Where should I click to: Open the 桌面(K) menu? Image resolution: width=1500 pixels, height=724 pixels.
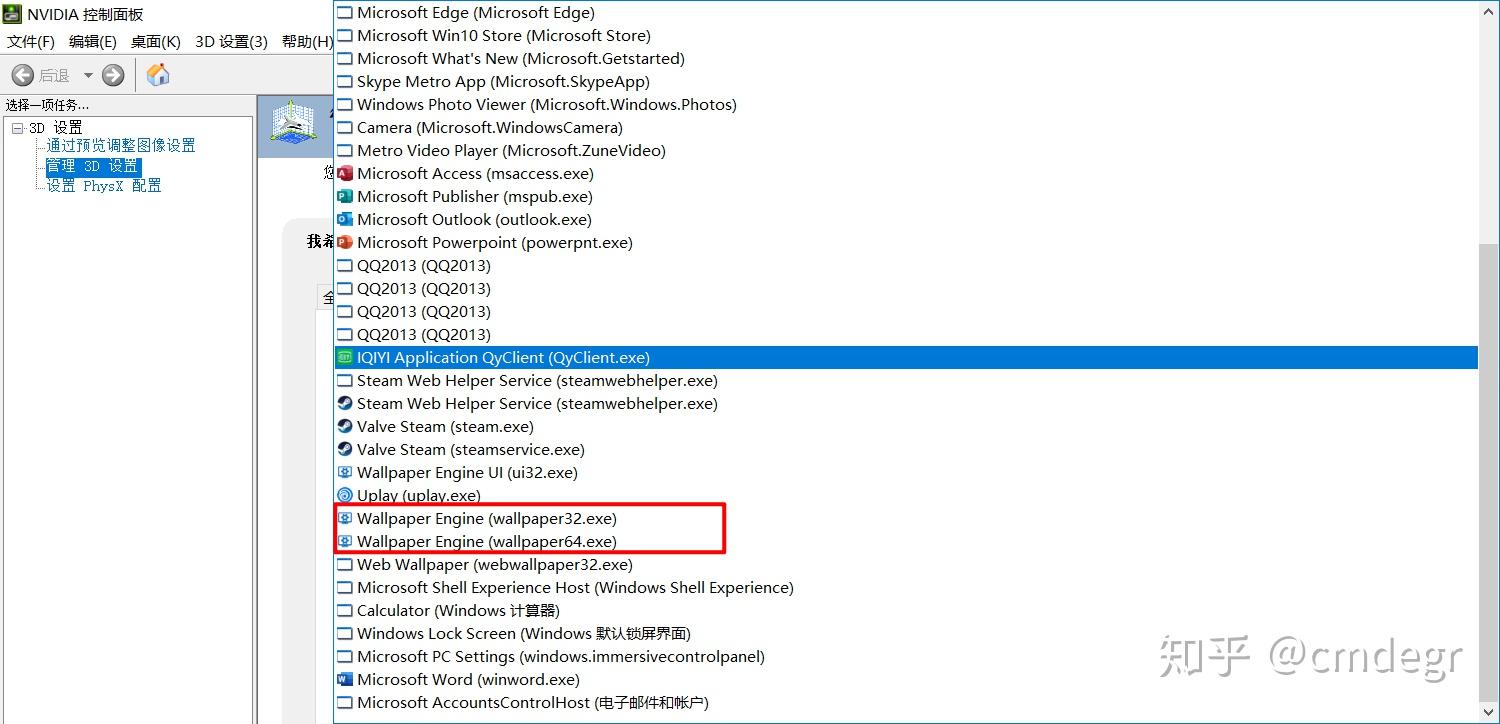pyautogui.click(x=156, y=41)
